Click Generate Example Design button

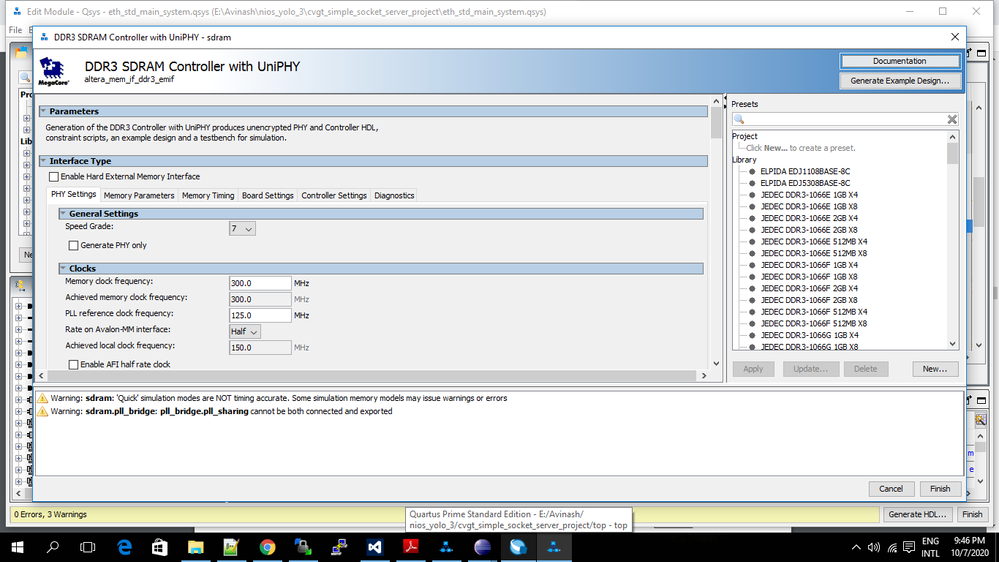click(x=900, y=81)
